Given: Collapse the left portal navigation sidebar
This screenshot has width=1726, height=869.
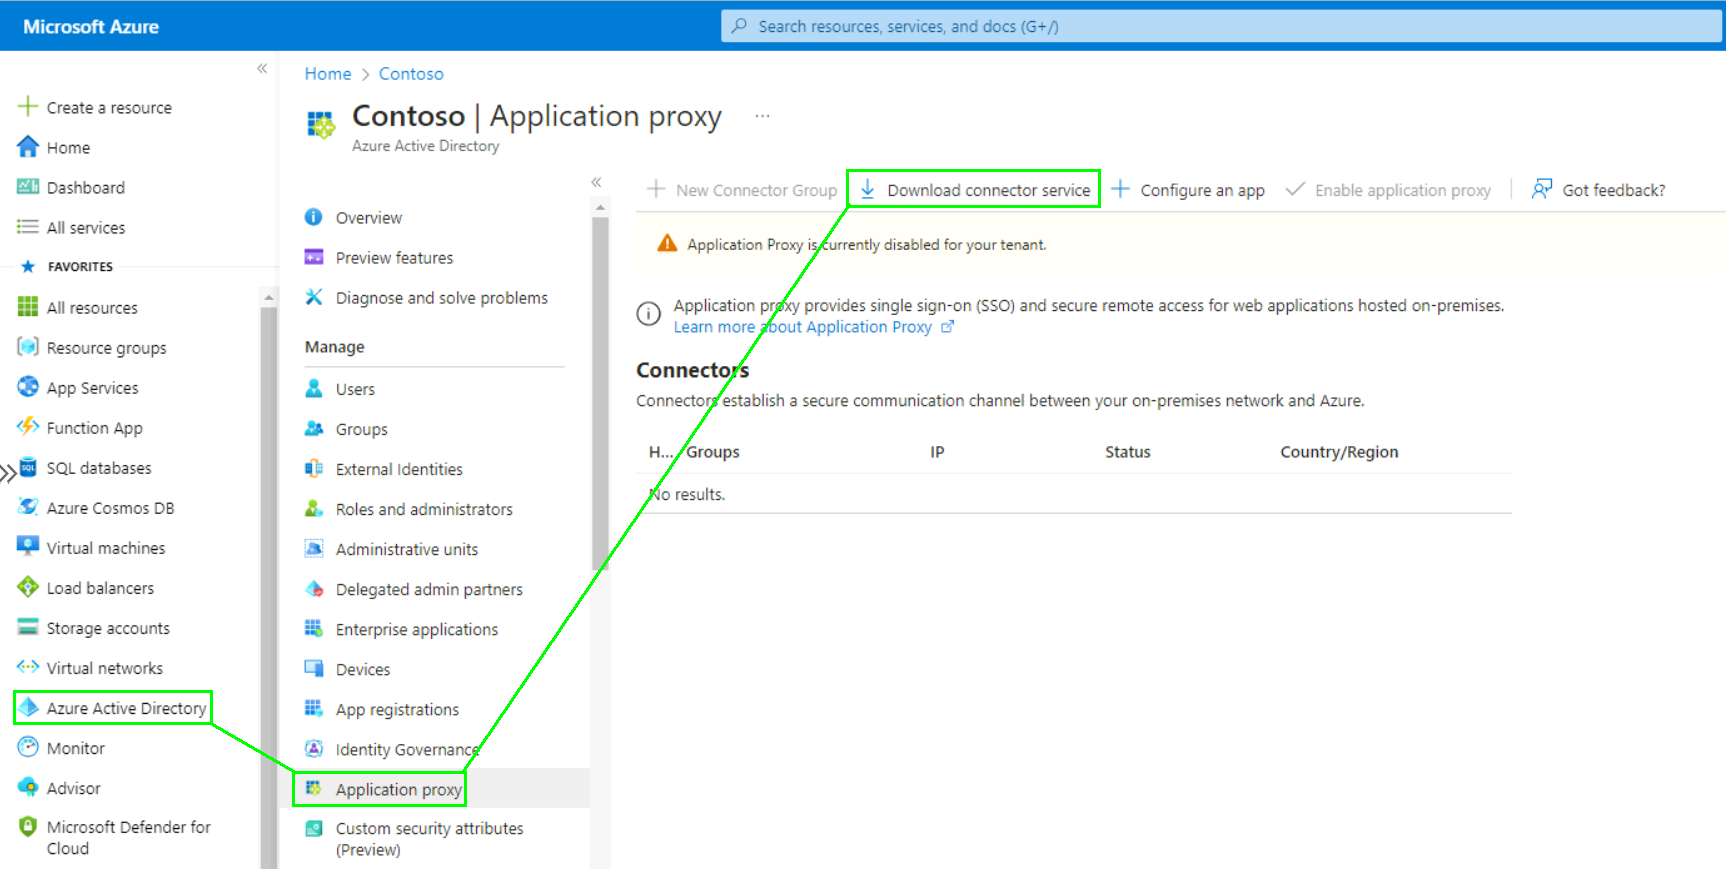Looking at the screenshot, I should (x=262, y=68).
